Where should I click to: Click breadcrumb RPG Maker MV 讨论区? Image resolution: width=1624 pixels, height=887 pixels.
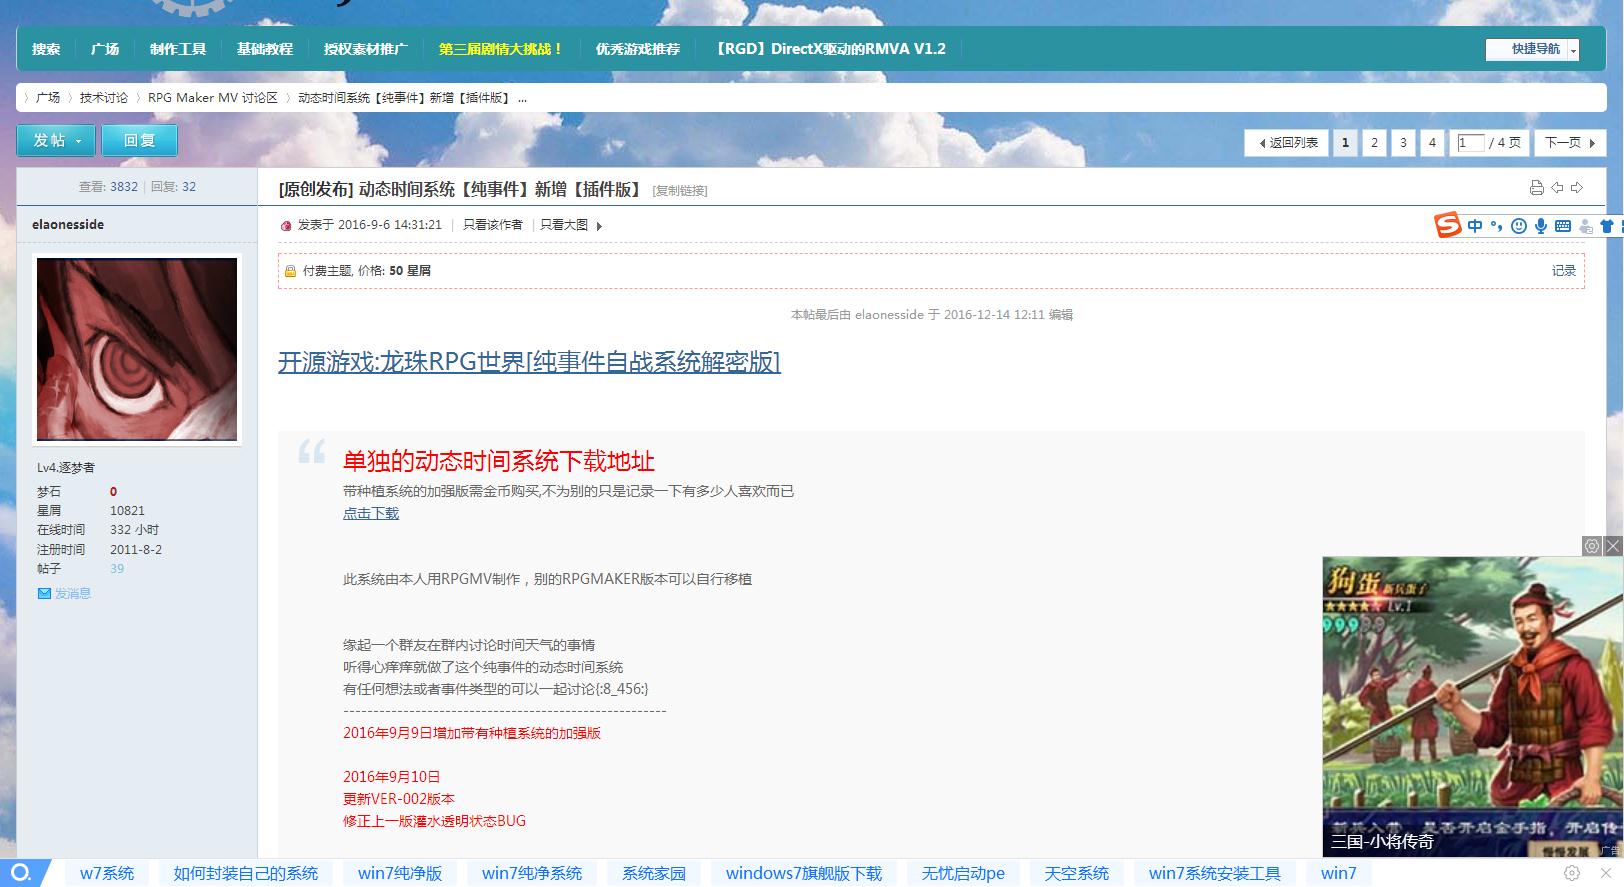[213, 98]
